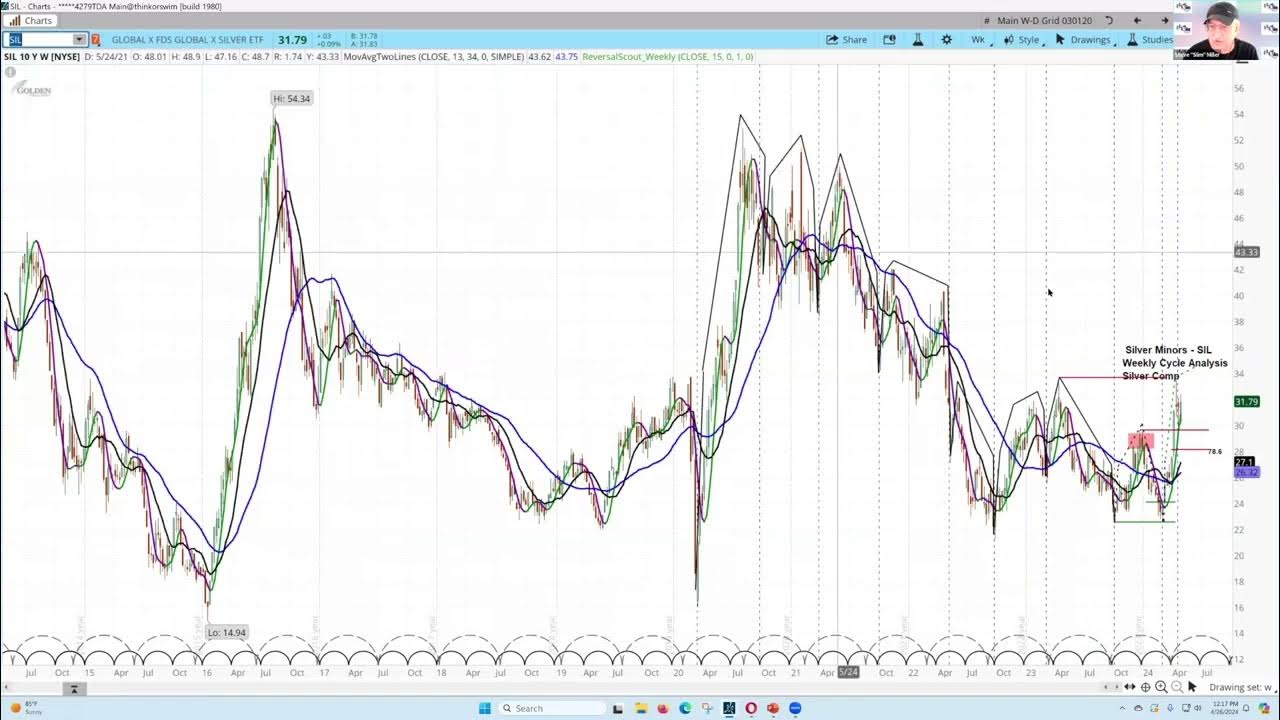This screenshot has height=720, width=1280.
Task: Open chart settings gear
Action: [946, 40]
